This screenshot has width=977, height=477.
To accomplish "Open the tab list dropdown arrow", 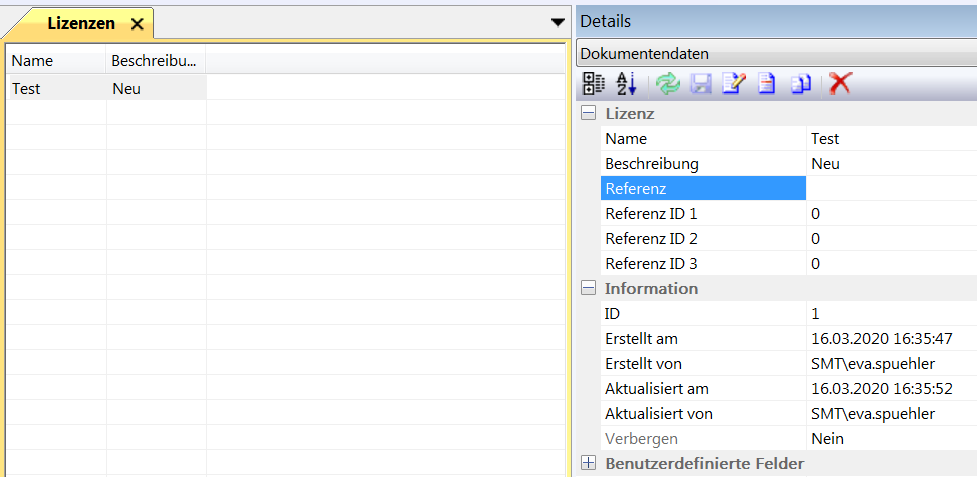I will (x=558, y=22).
